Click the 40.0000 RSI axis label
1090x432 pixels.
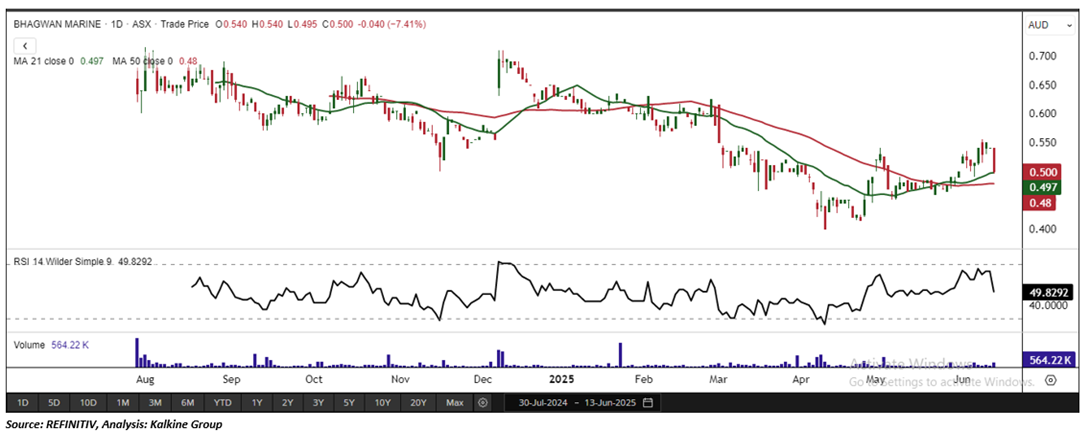pos(1048,305)
